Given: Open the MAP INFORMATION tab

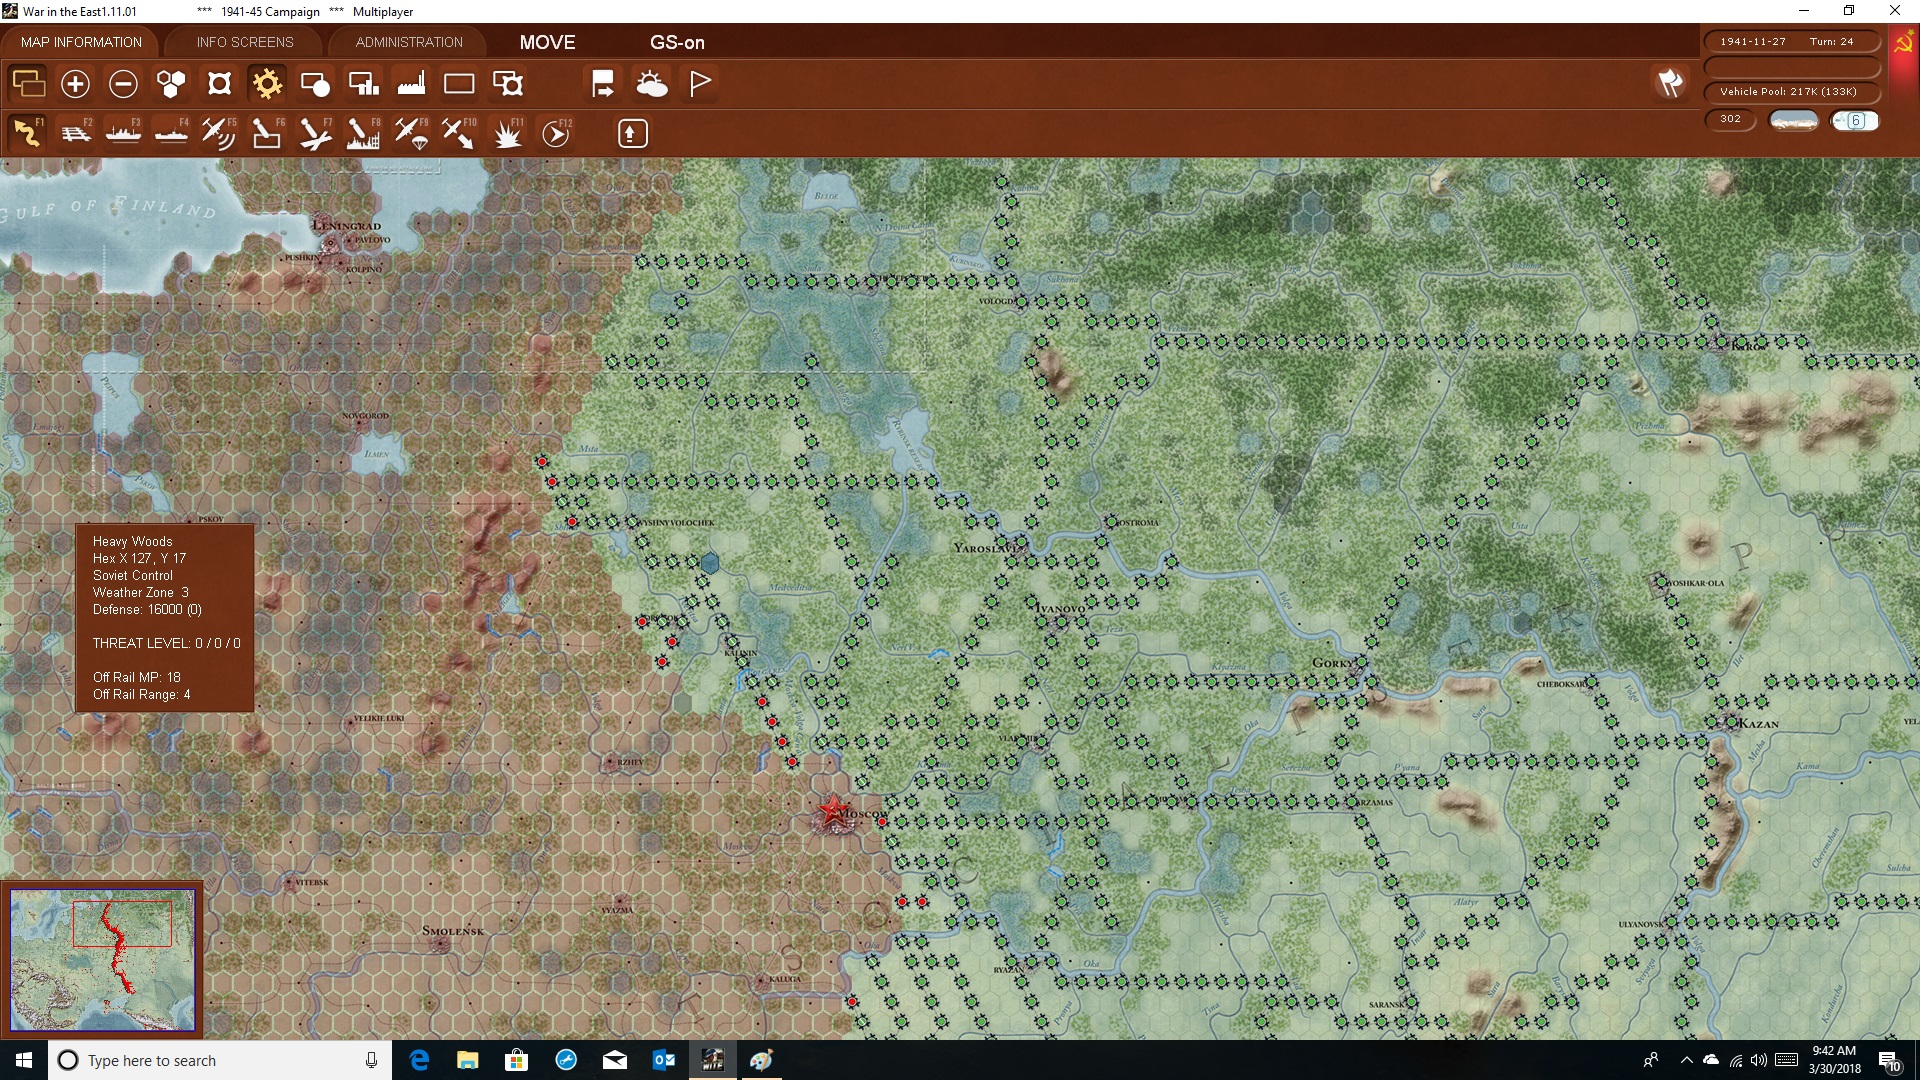Looking at the screenshot, I should (x=81, y=42).
